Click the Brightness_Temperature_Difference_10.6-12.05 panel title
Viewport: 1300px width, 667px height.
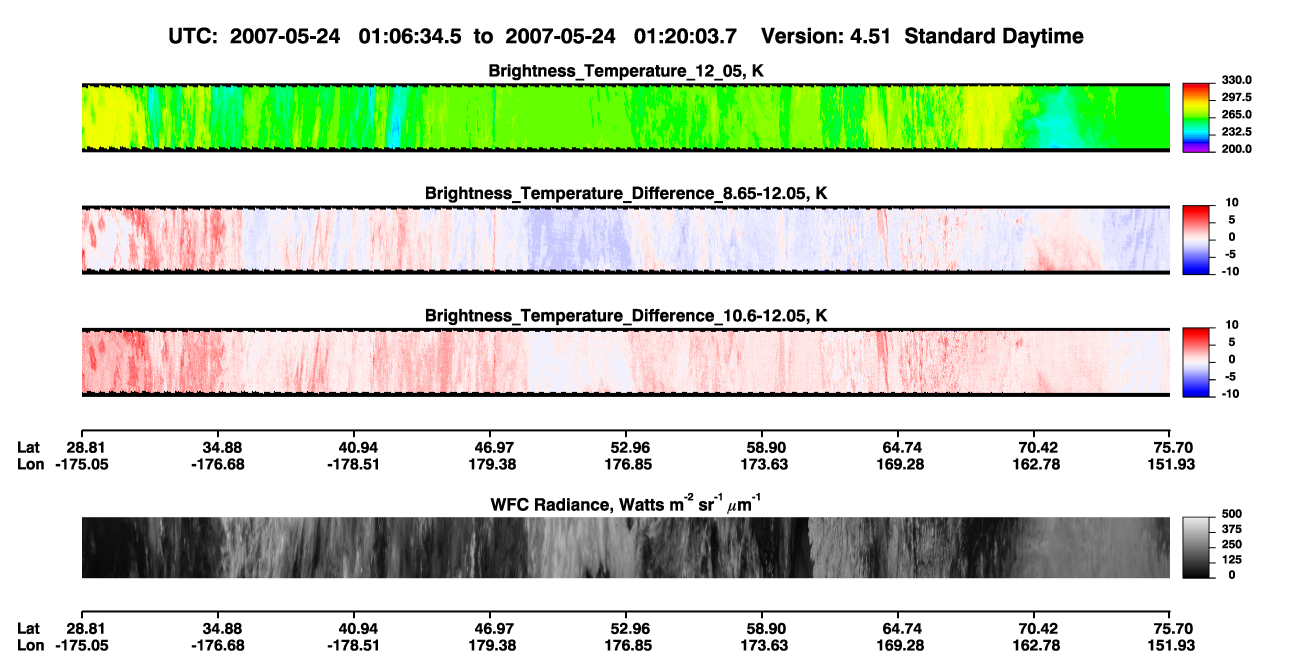coord(626,315)
